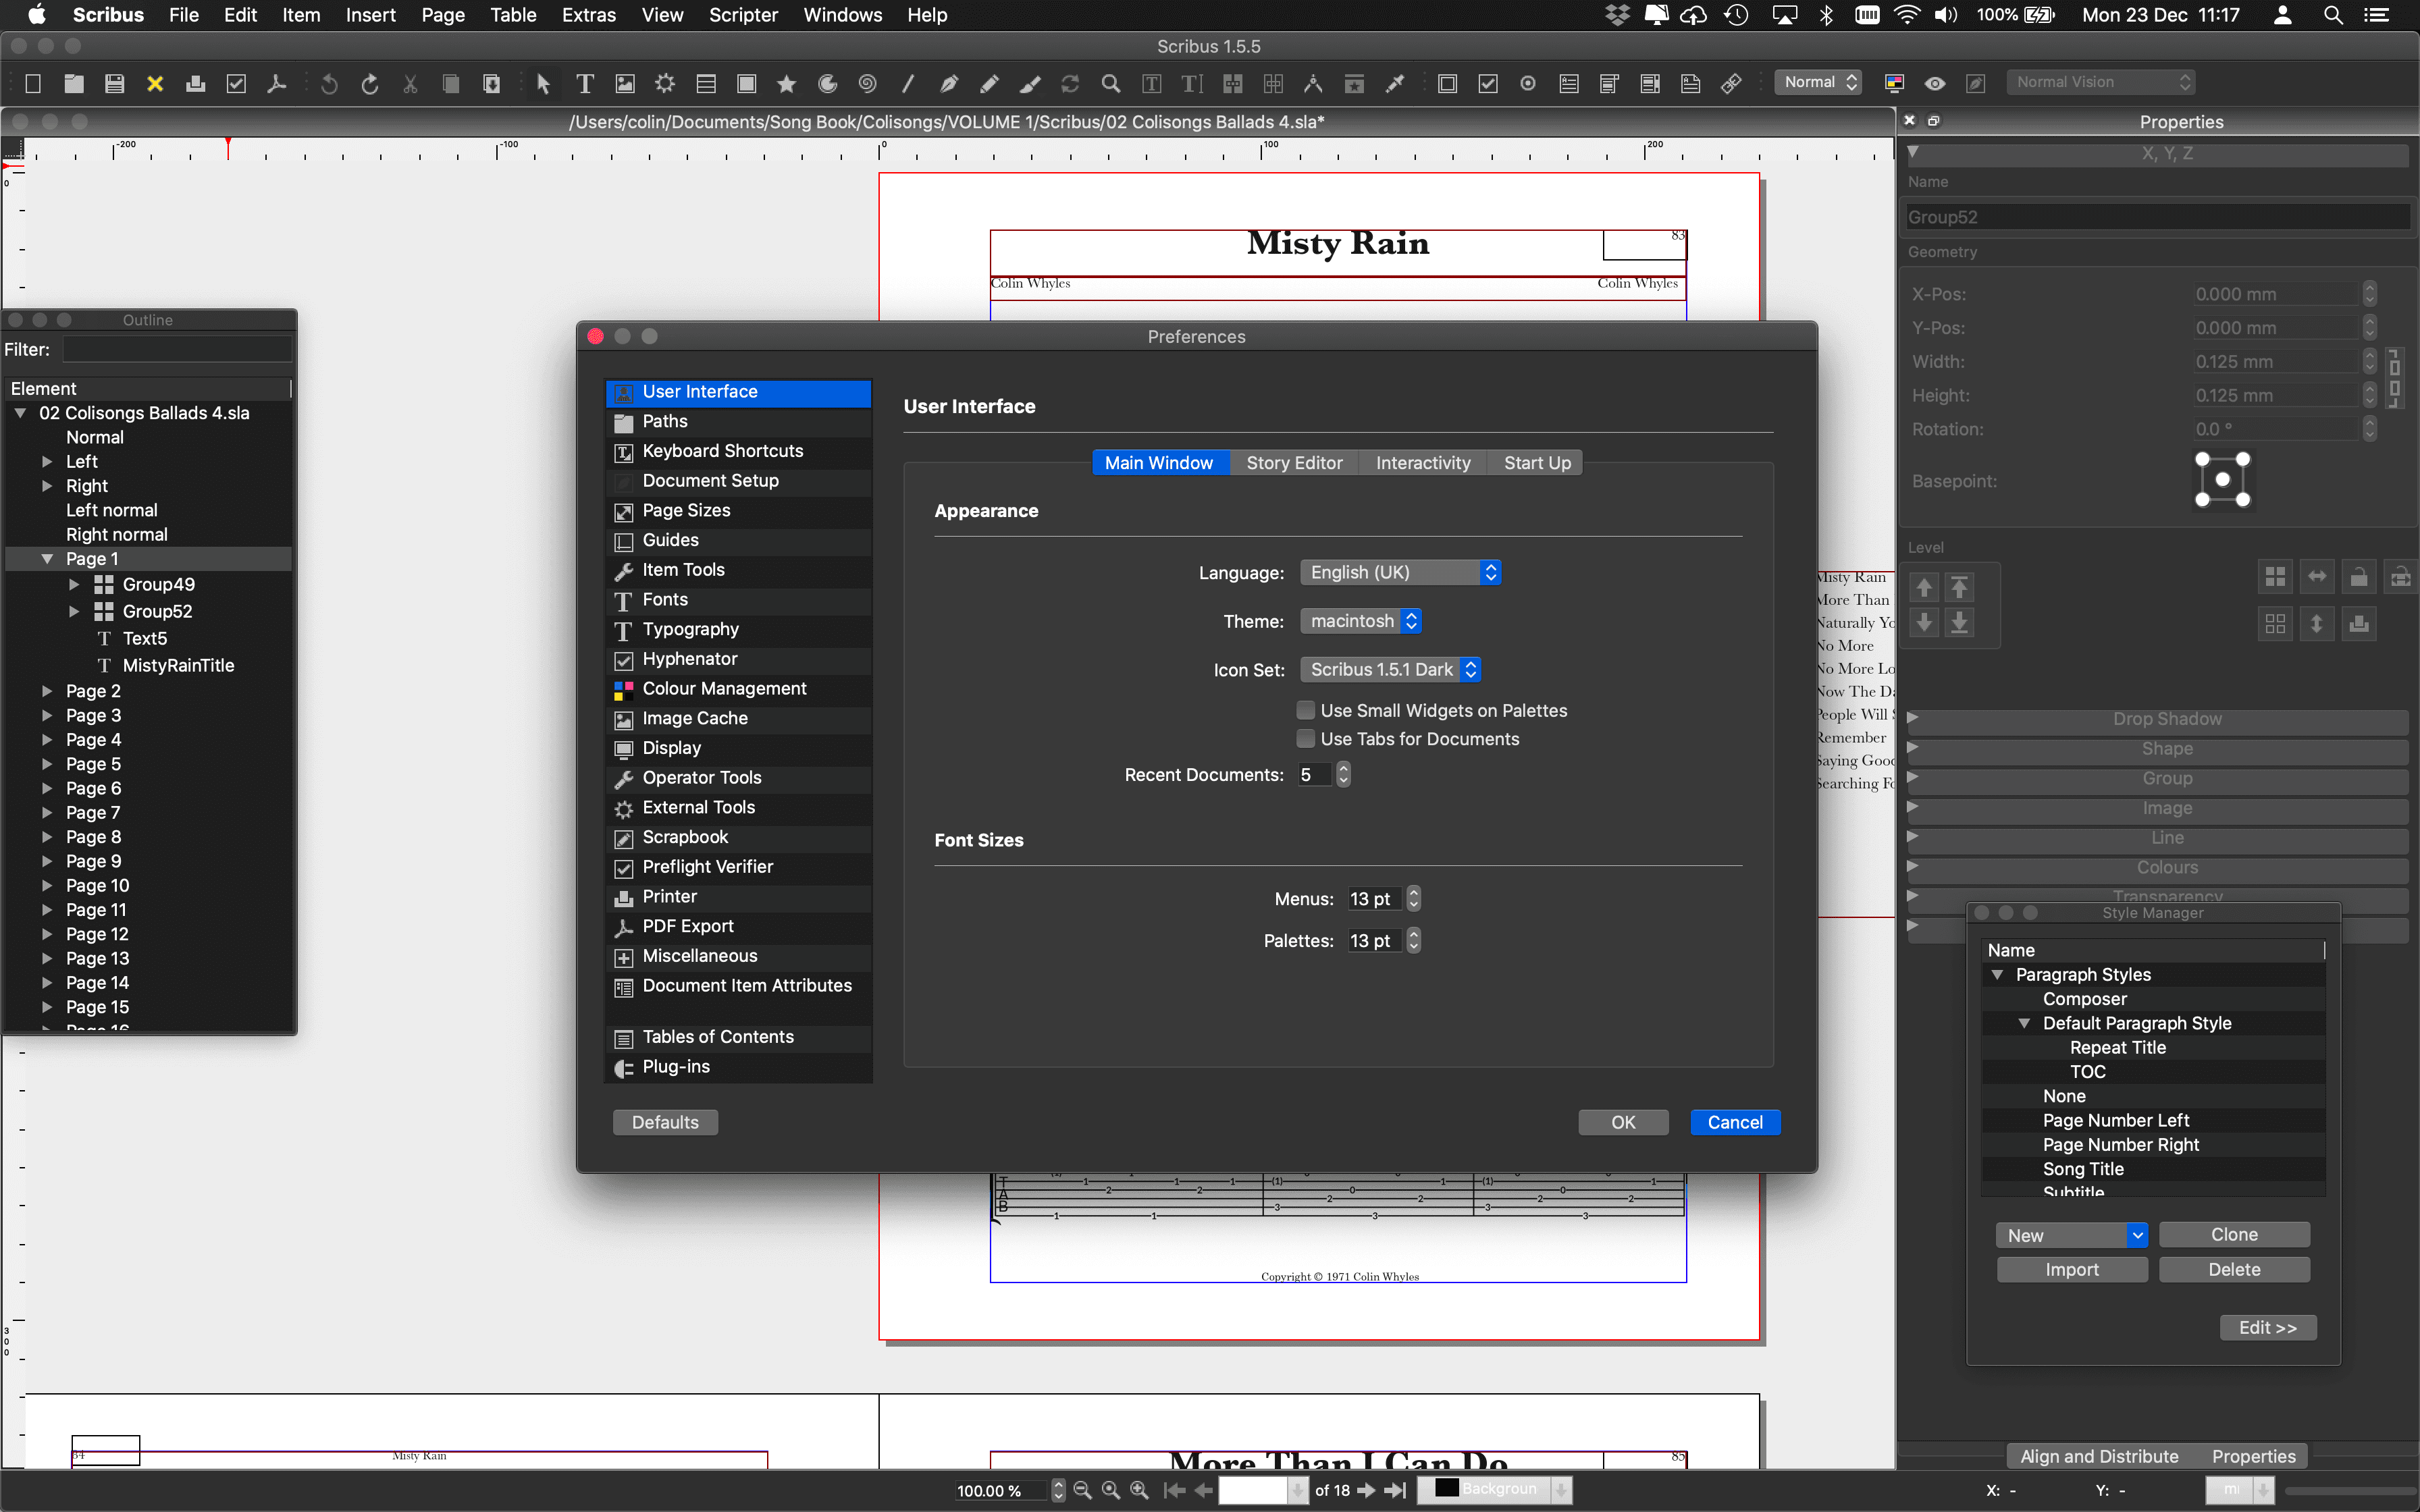Select the Calligraphic Line tool
The width and height of the screenshot is (2420, 1512).
coord(1029,84)
